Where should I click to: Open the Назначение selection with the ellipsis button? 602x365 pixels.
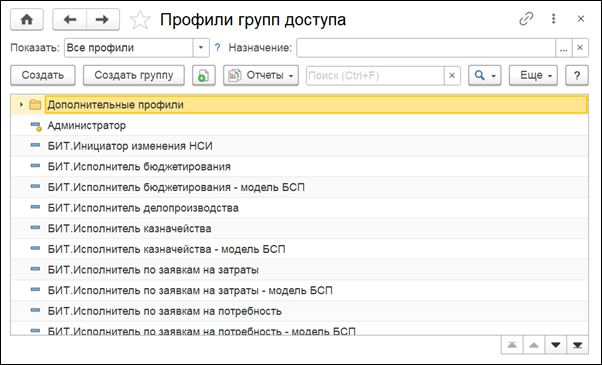coord(564,48)
